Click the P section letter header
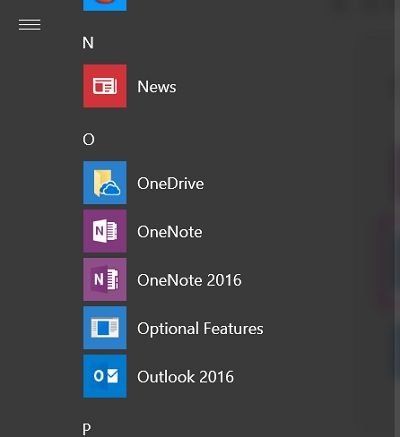 pos(87,429)
